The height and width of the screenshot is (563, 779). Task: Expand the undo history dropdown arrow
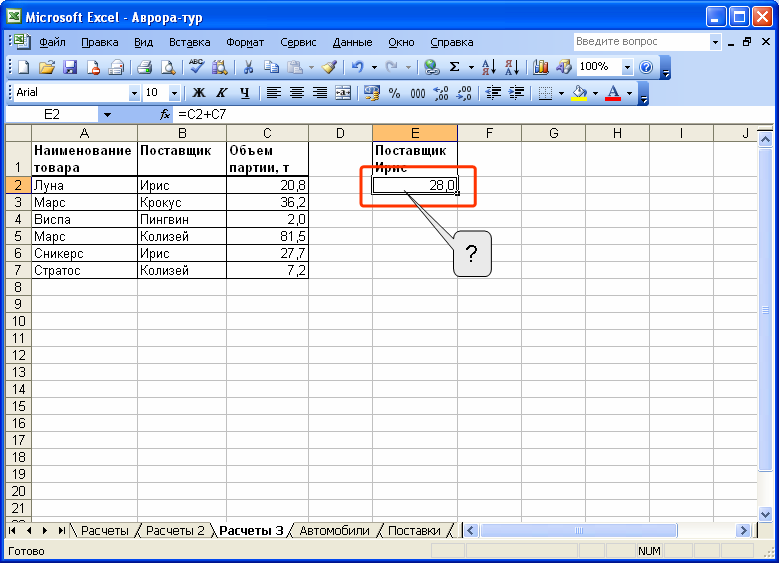click(374, 67)
